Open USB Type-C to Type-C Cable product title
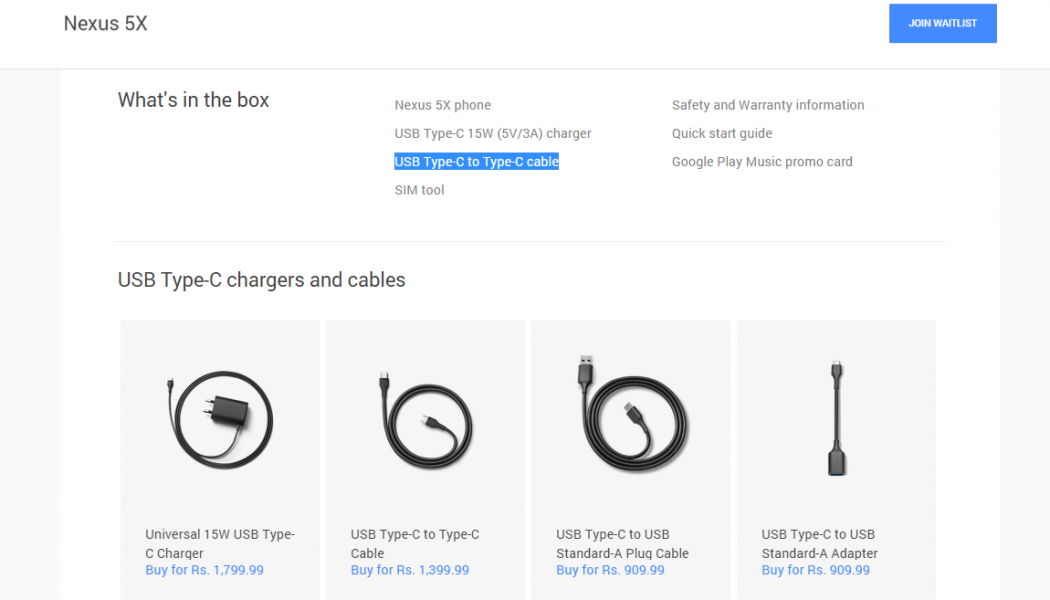Screen dimensions: 1050x600 pos(415,543)
